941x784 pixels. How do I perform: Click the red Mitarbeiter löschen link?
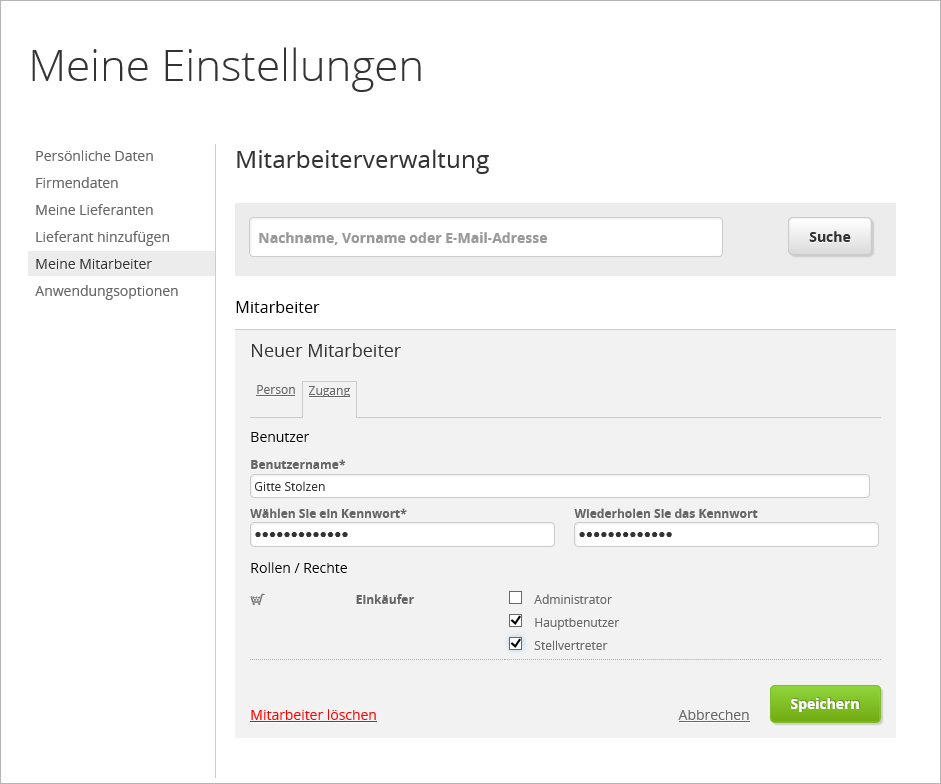313,715
